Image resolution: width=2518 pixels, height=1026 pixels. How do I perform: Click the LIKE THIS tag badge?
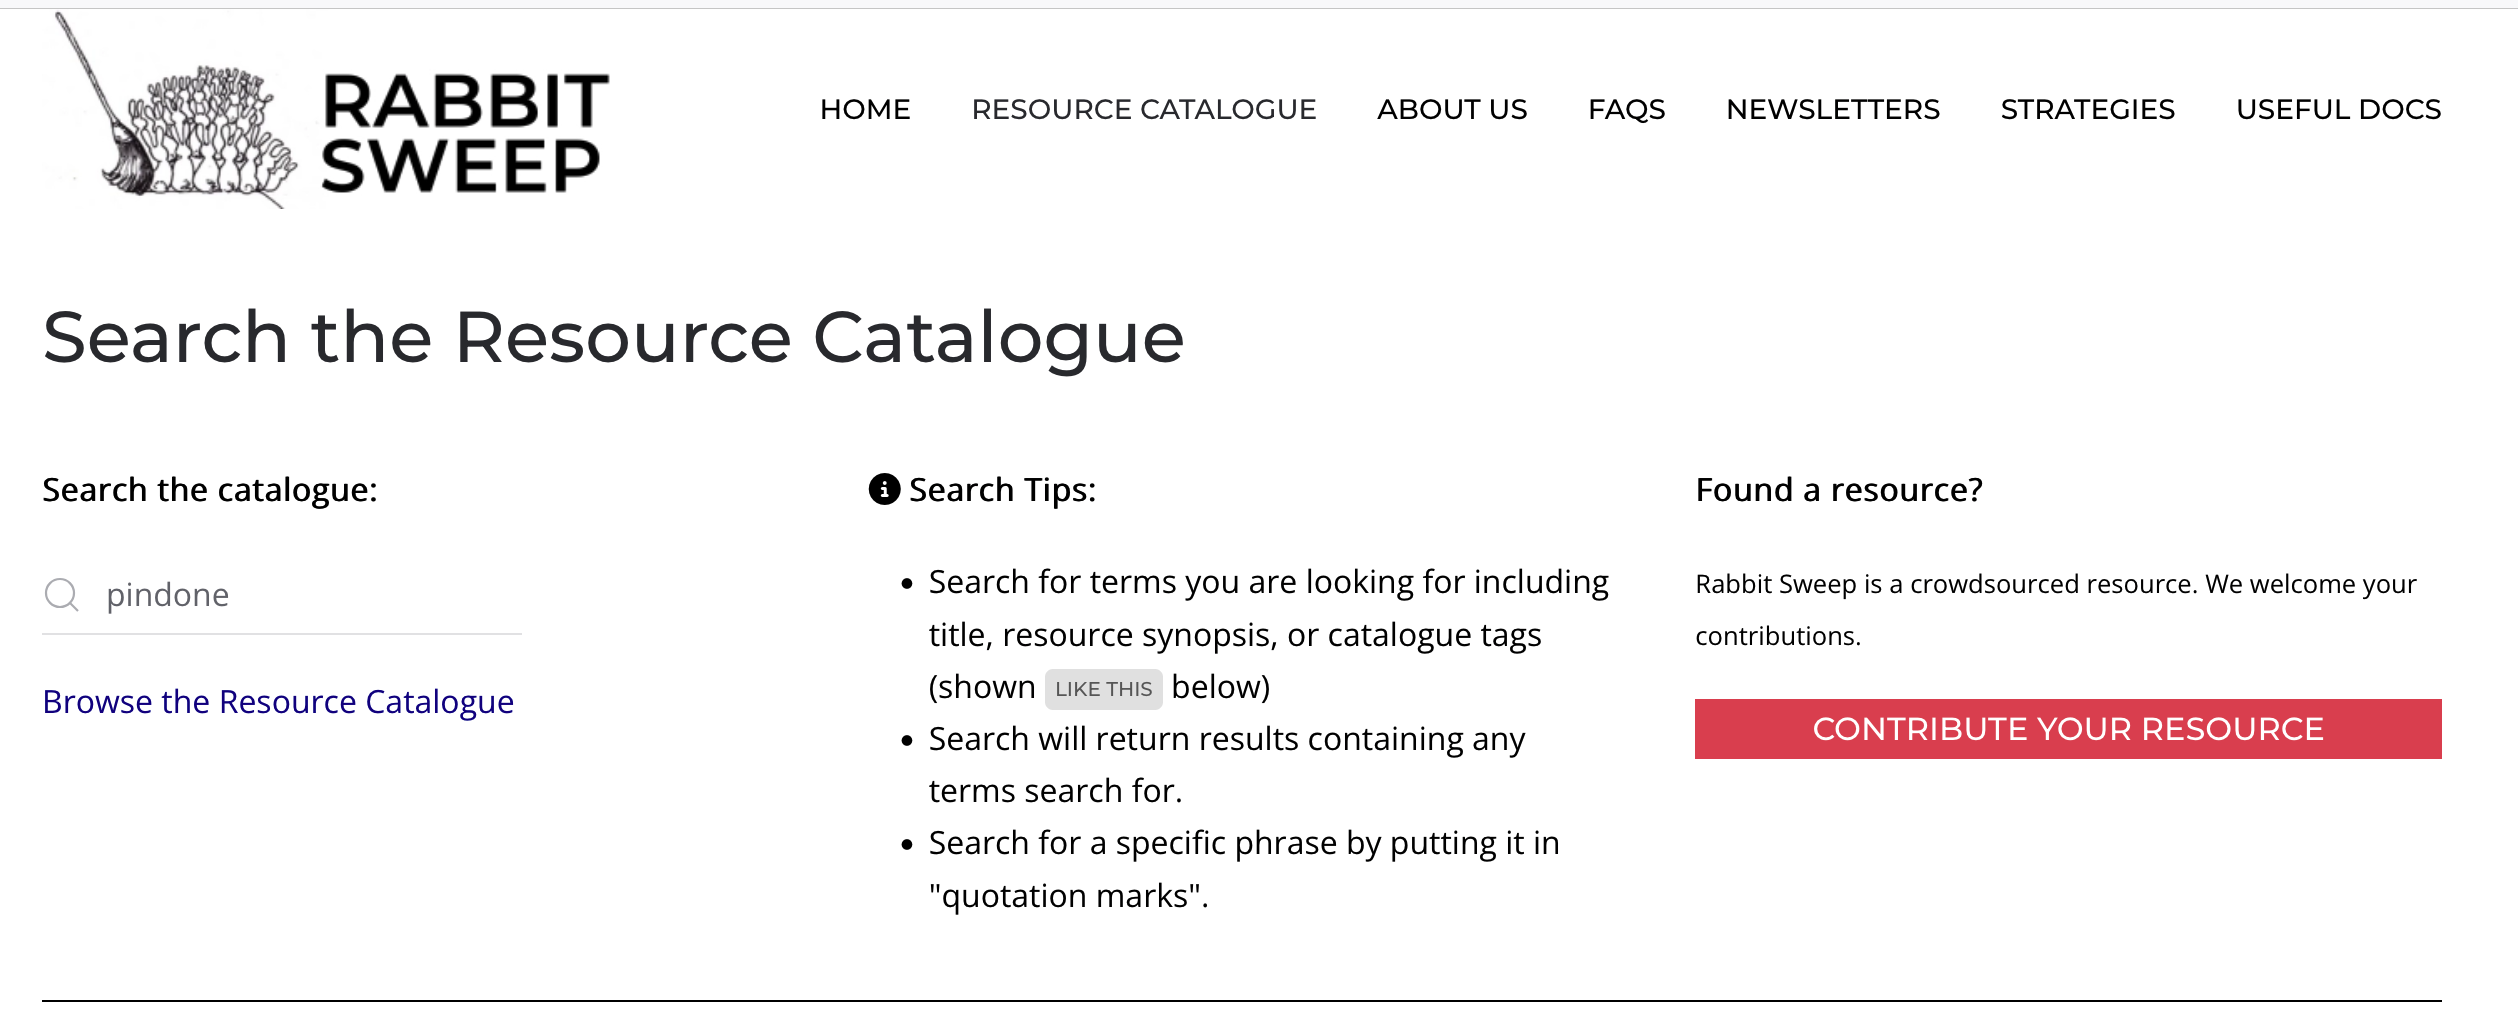click(1103, 689)
